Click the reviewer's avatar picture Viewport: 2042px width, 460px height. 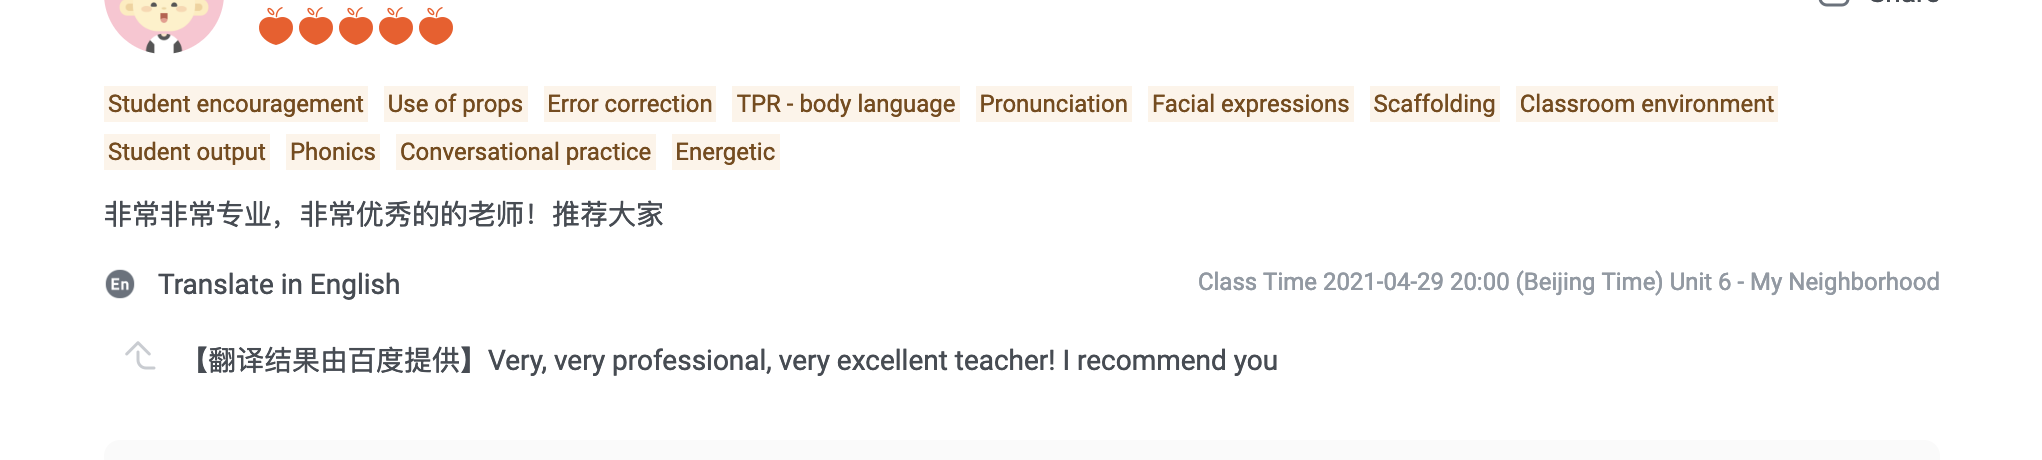(x=164, y=22)
